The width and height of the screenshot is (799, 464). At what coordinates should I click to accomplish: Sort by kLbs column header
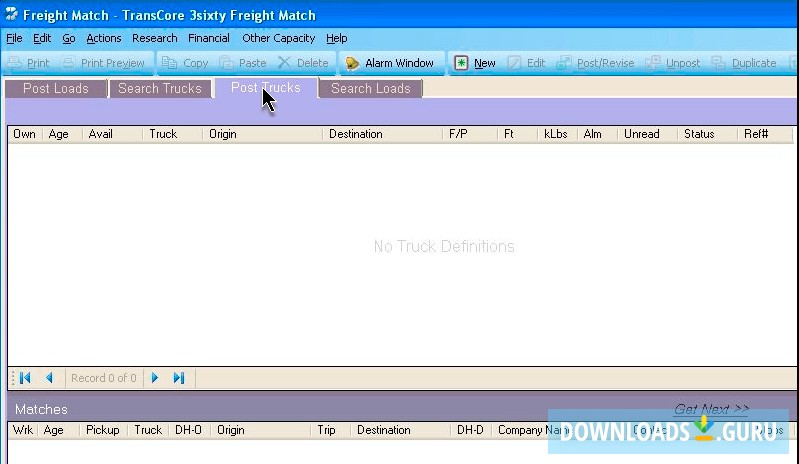pos(557,134)
